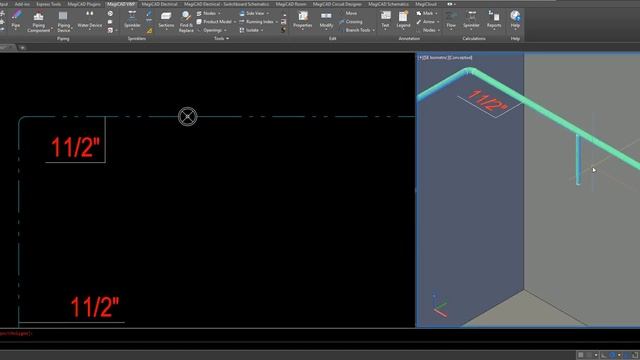The image size is (640, 360).
Task: Toggle the blue circular status bar icon
Action: [x=612, y=355]
